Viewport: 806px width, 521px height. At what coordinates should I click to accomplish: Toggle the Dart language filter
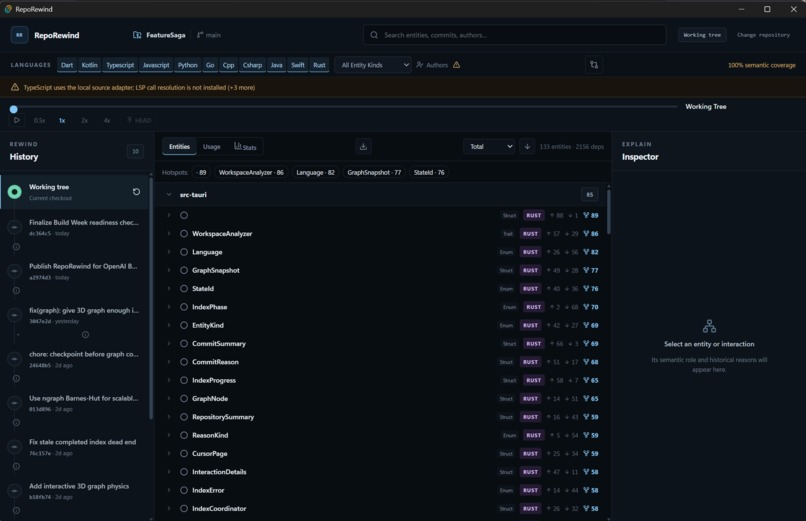pos(67,65)
